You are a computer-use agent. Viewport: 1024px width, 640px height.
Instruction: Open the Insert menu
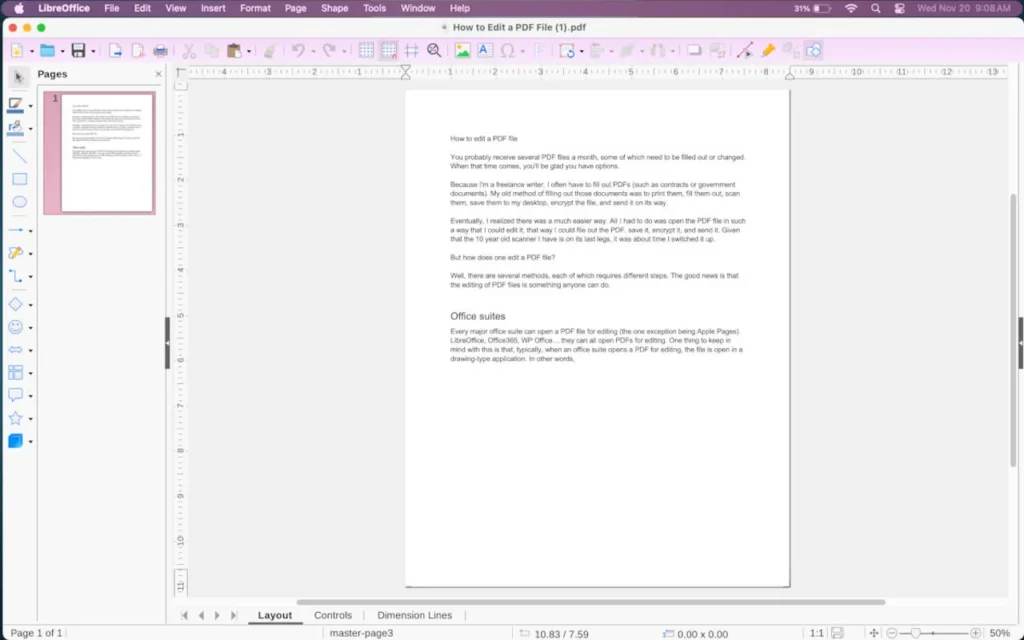[x=213, y=8]
